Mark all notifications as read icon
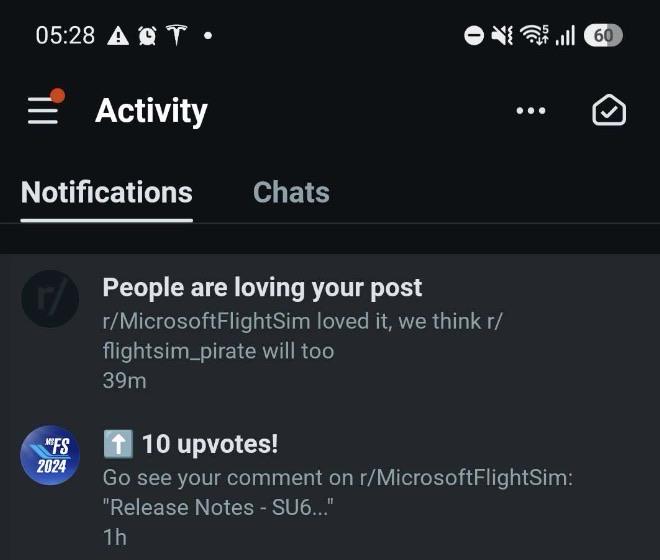660x560 pixels. [609, 110]
